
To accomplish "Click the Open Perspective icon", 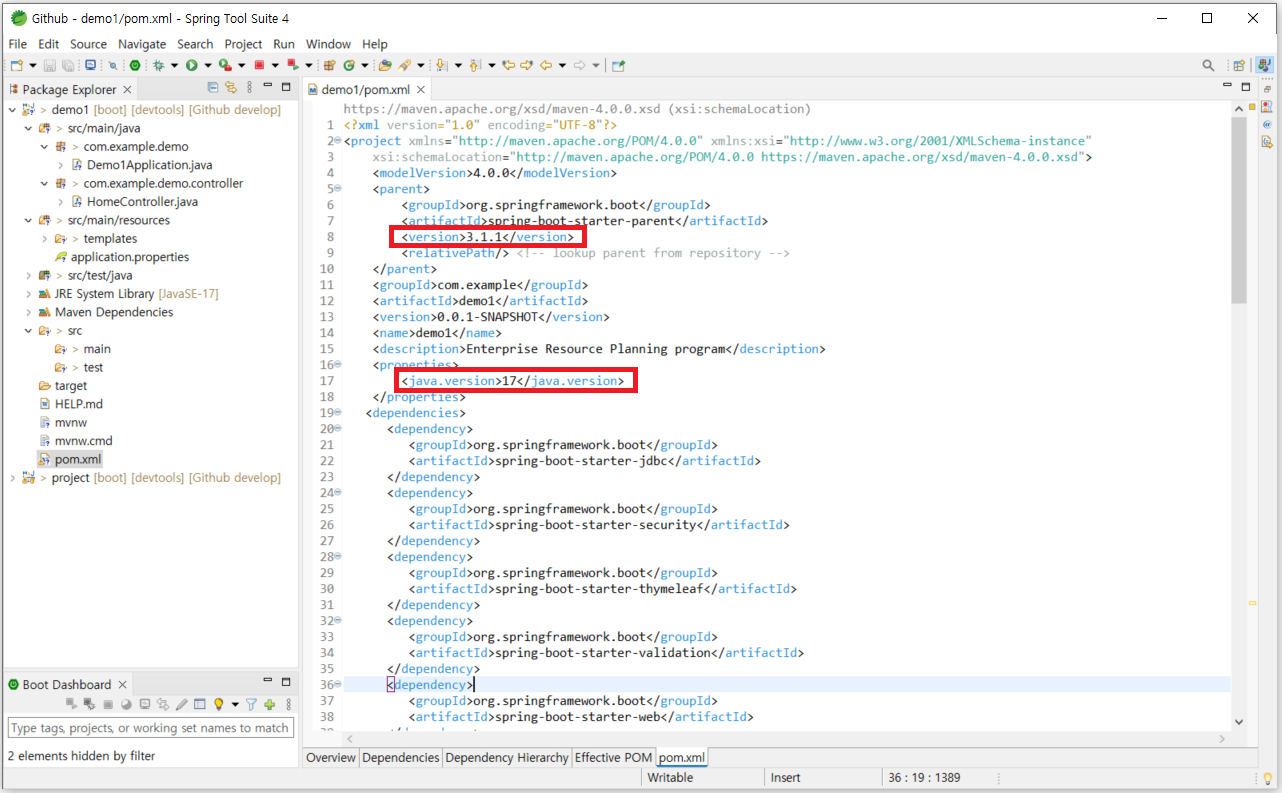I will point(1239,65).
